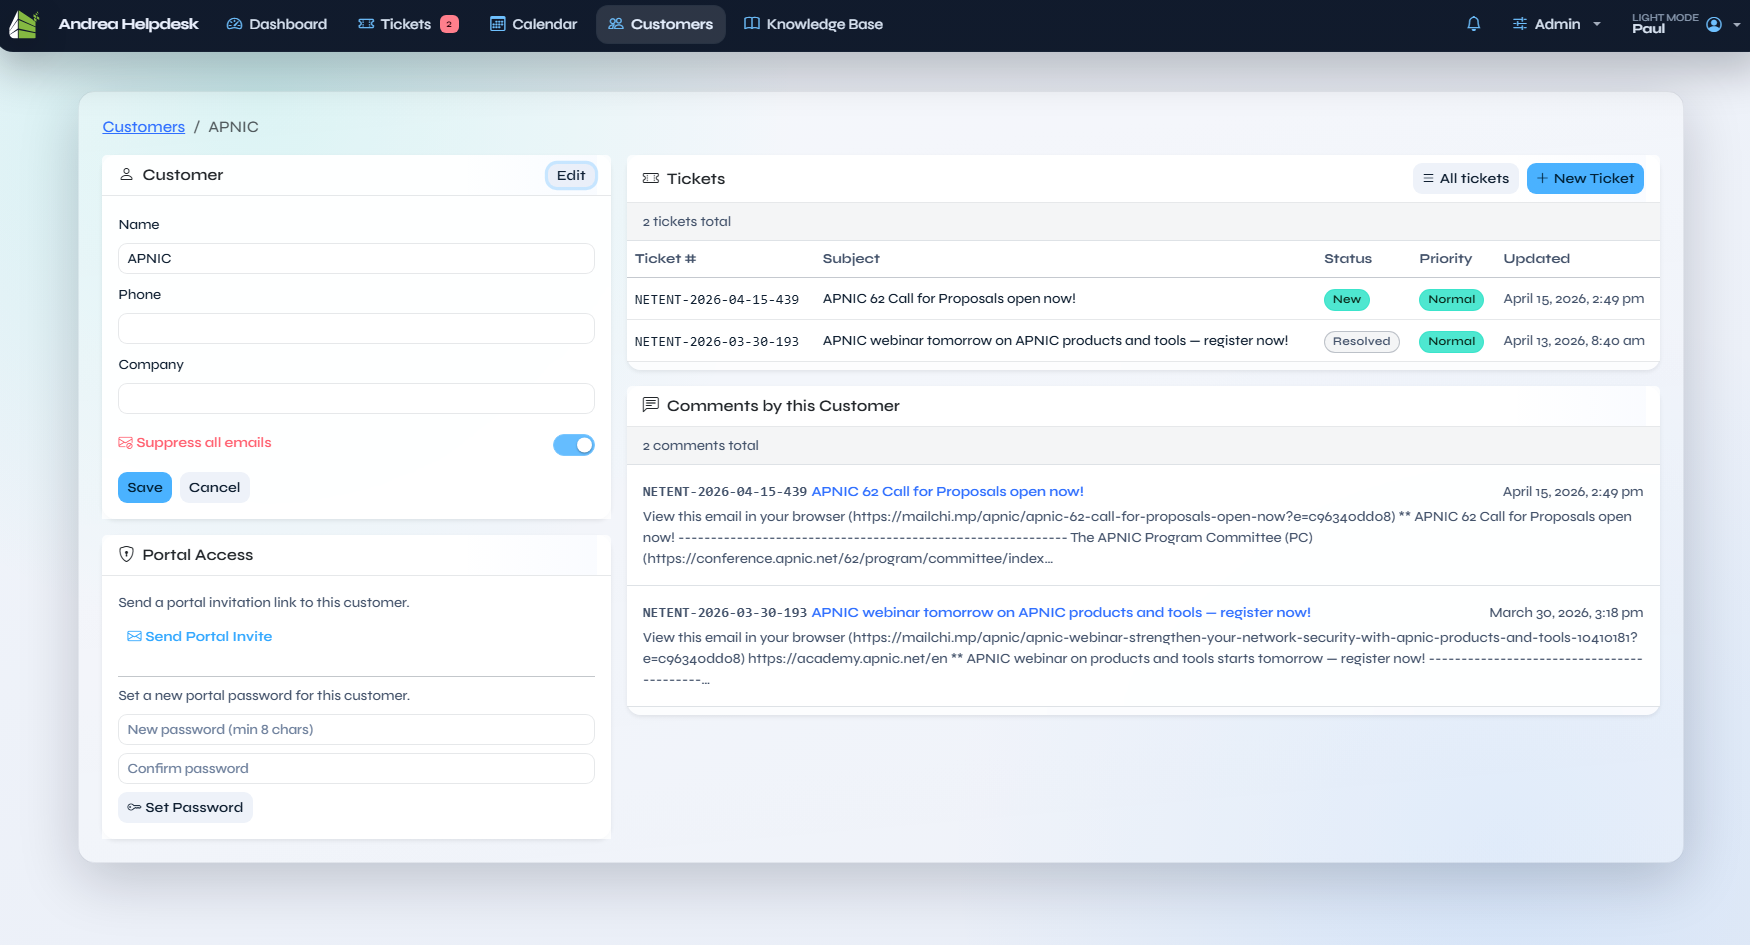Viewport: 1750px width, 945px height.
Task: Expand the Admin dropdown menu
Action: 1556,24
